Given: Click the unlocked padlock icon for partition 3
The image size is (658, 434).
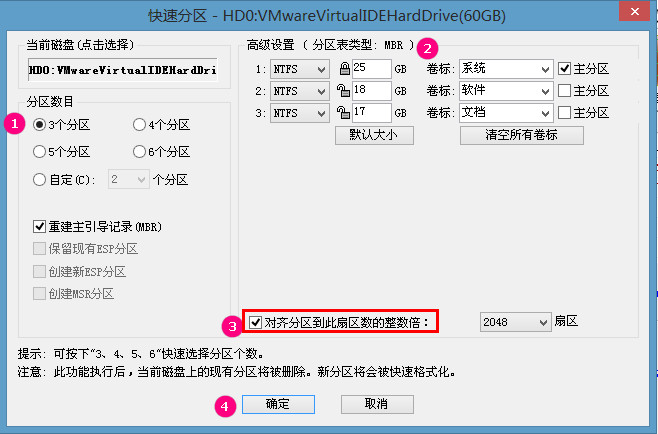Looking at the screenshot, I should [343, 112].
